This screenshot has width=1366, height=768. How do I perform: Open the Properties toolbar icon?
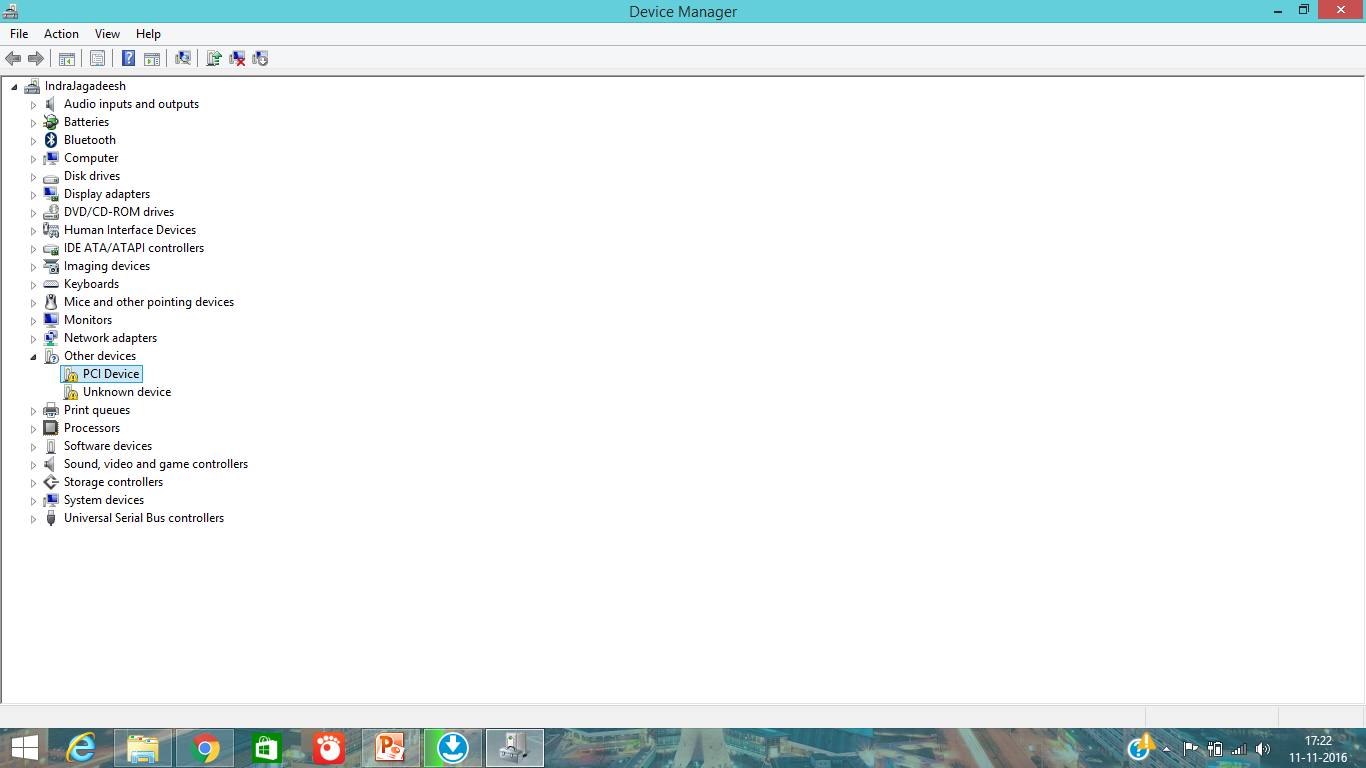tap(97, 58)
